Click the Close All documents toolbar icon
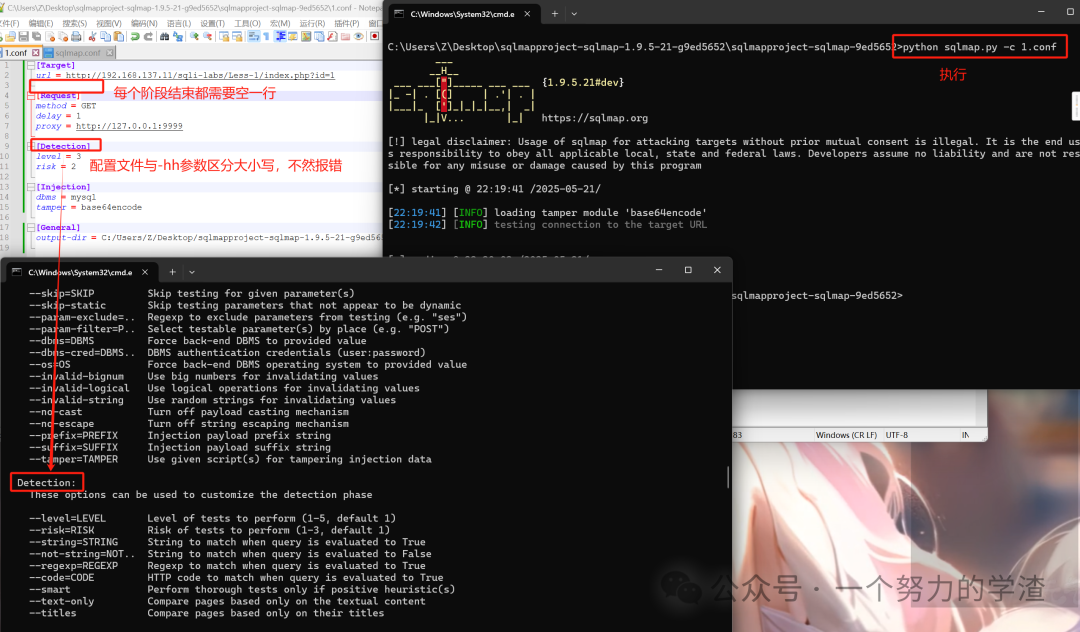Screen dimensions: 1080x632 coord(63,36)
